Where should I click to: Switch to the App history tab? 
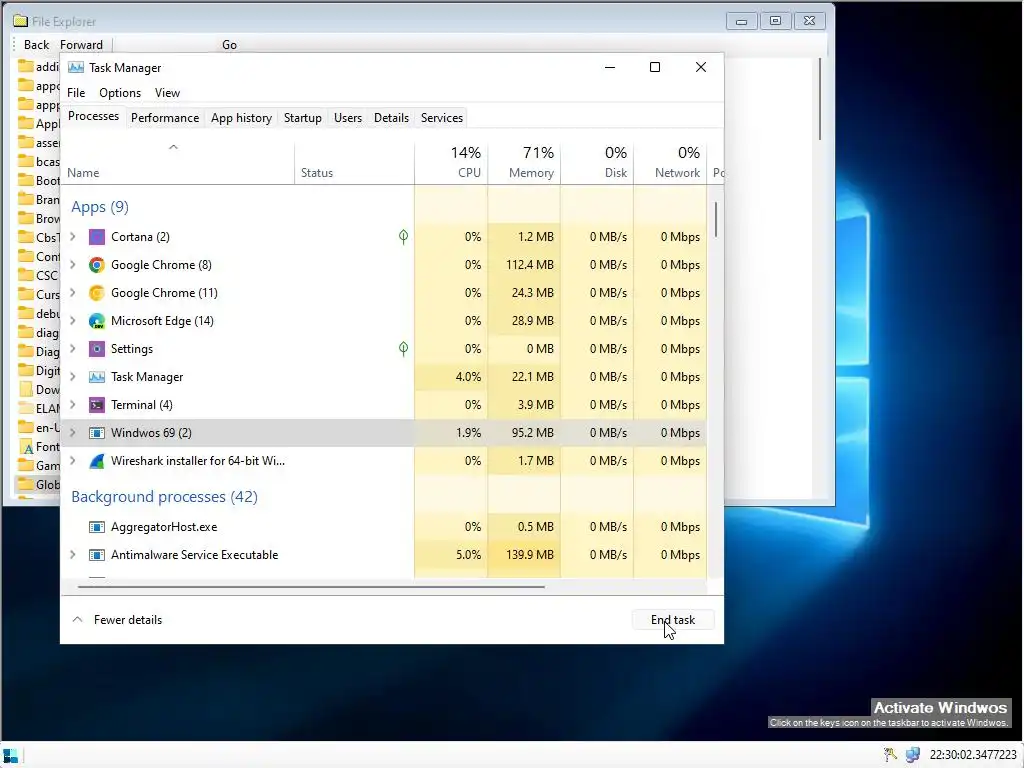coord(241,118)
